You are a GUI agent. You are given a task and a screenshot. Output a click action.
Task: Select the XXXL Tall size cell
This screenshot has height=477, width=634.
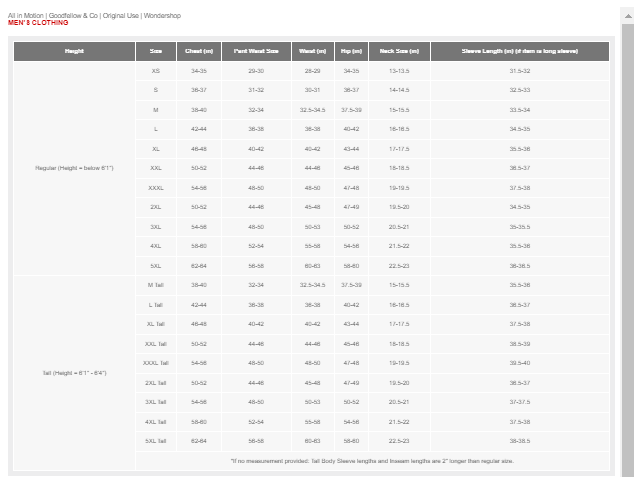(x=156, y=363)
